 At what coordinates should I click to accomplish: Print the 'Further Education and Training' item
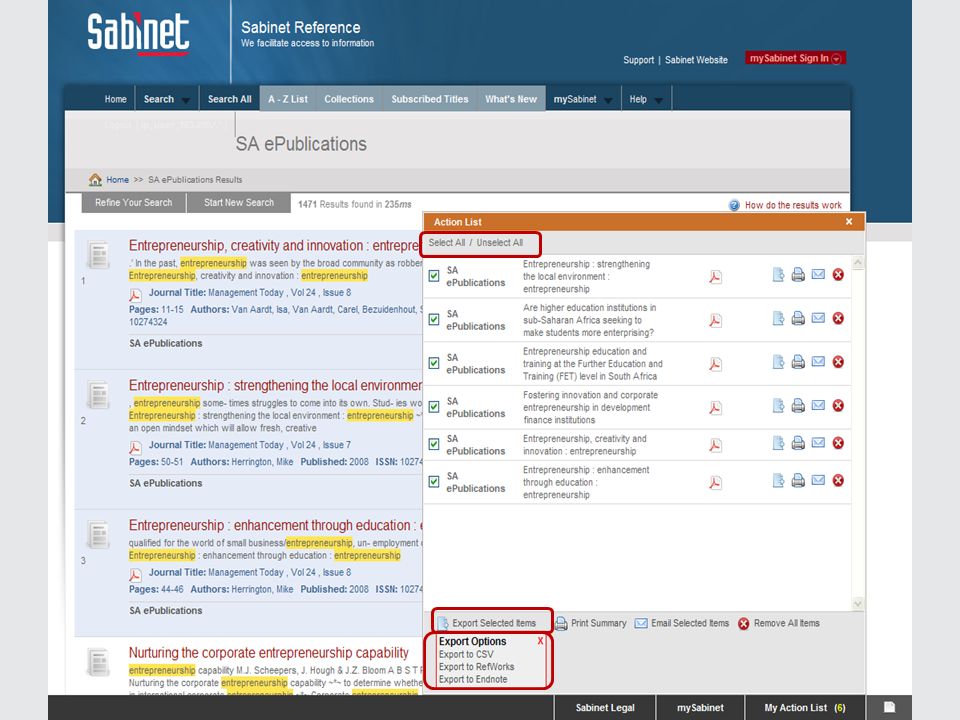pyautogui.click(x=798, y=362)
